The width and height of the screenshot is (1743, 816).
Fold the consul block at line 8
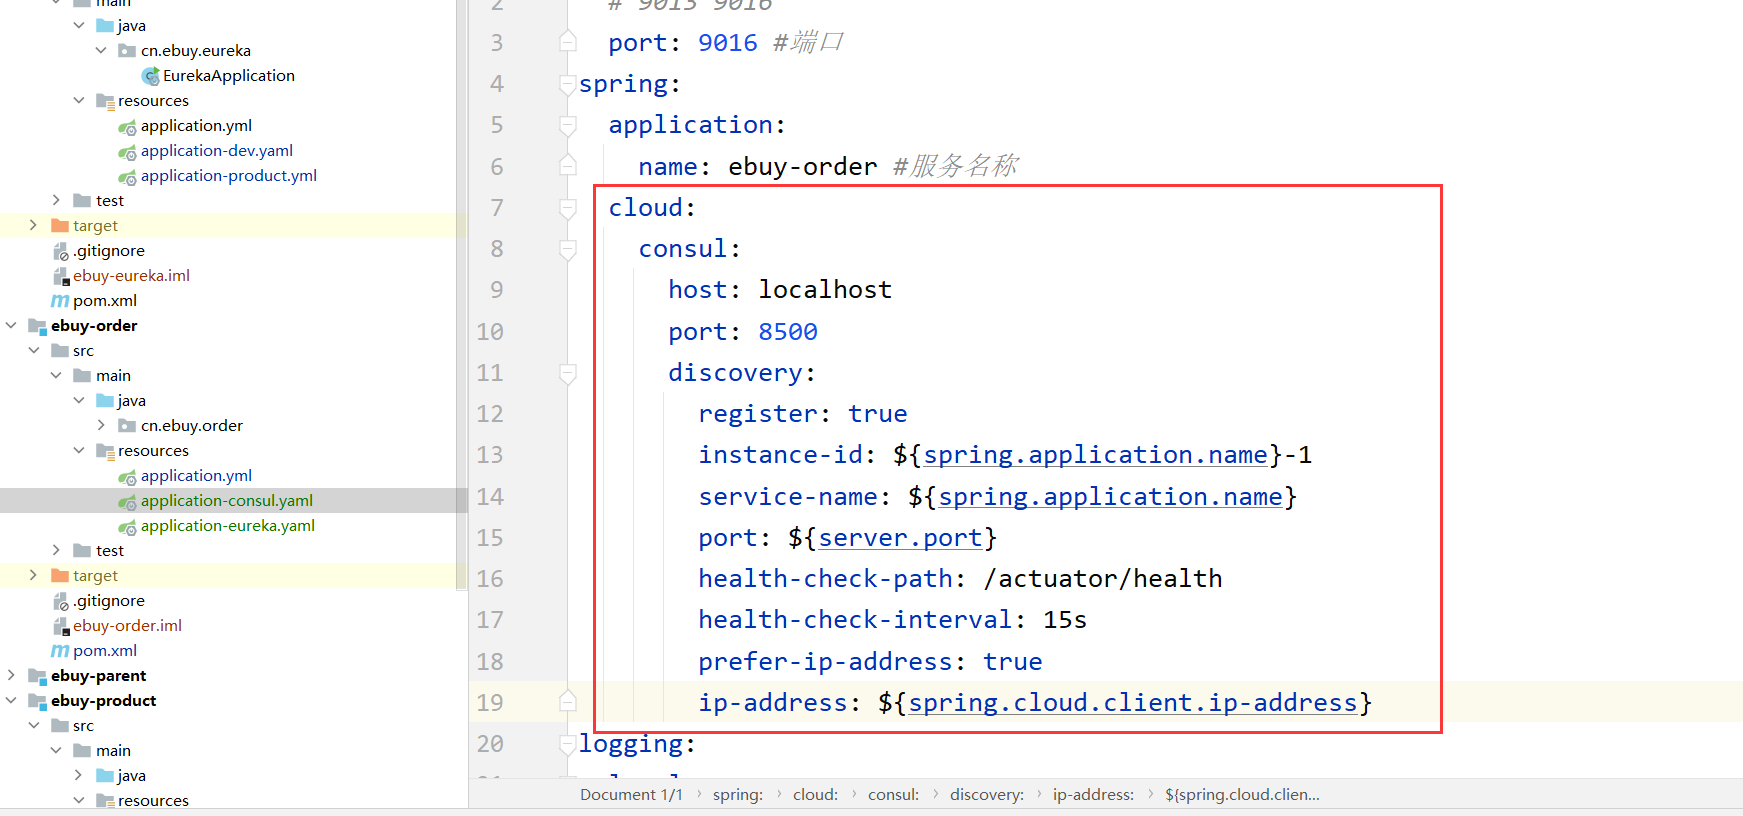pos(568,249)
